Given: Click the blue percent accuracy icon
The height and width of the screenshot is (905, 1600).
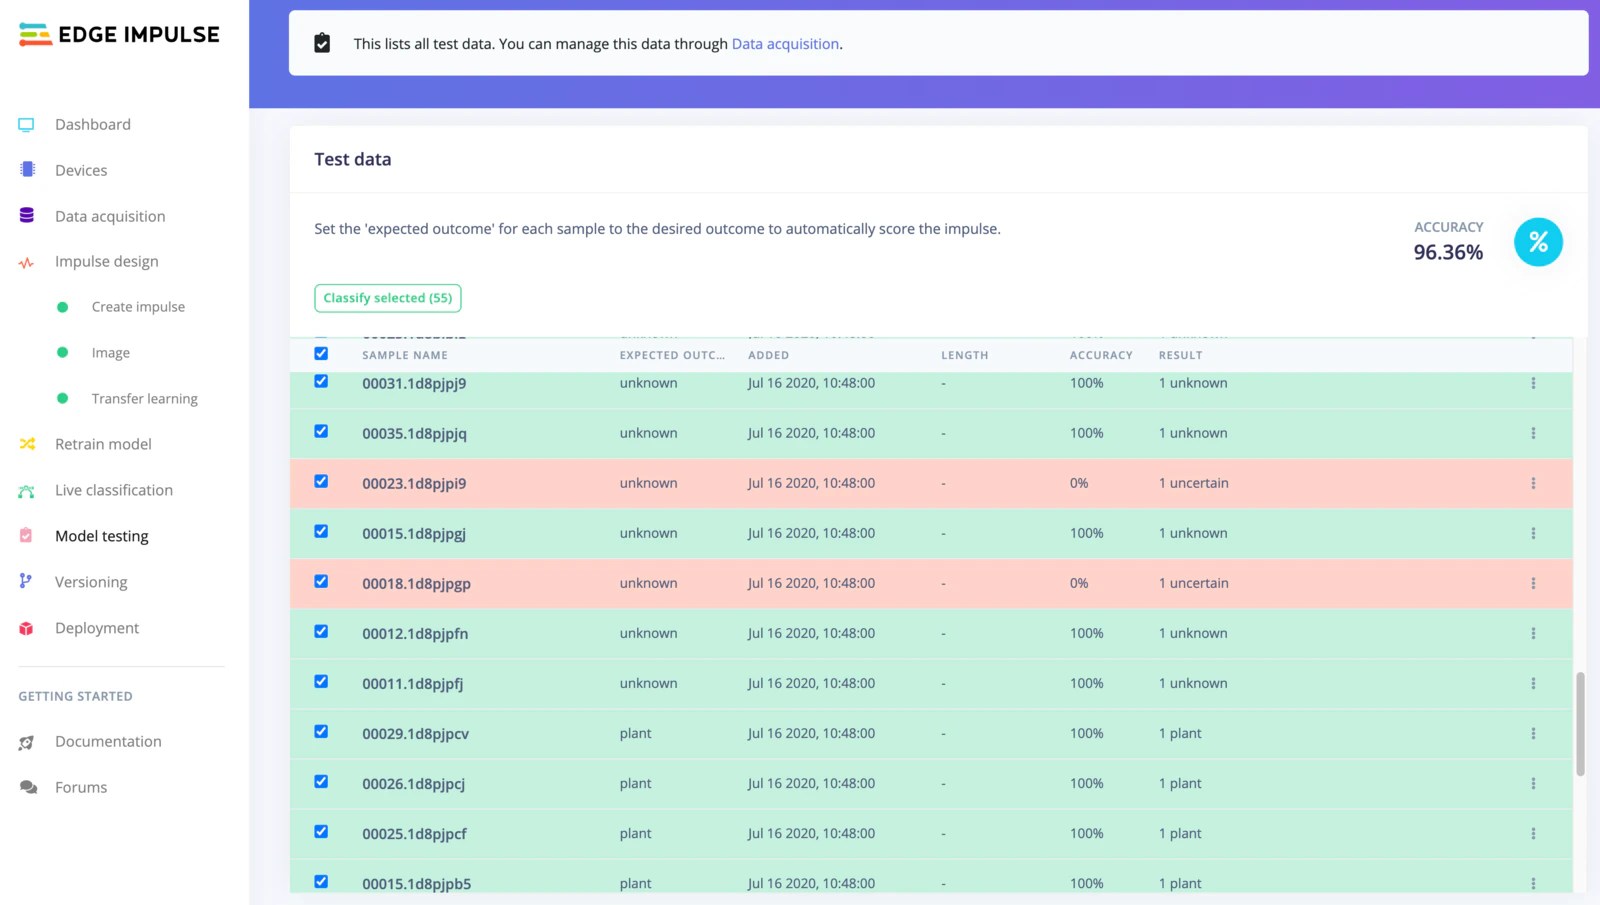Looking at the screenshot, I should coord(1538,242).
